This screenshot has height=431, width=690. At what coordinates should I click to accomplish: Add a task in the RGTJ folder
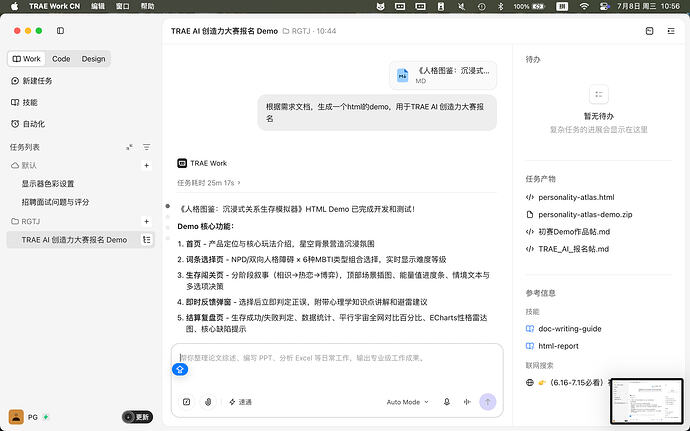pos(147,221)
